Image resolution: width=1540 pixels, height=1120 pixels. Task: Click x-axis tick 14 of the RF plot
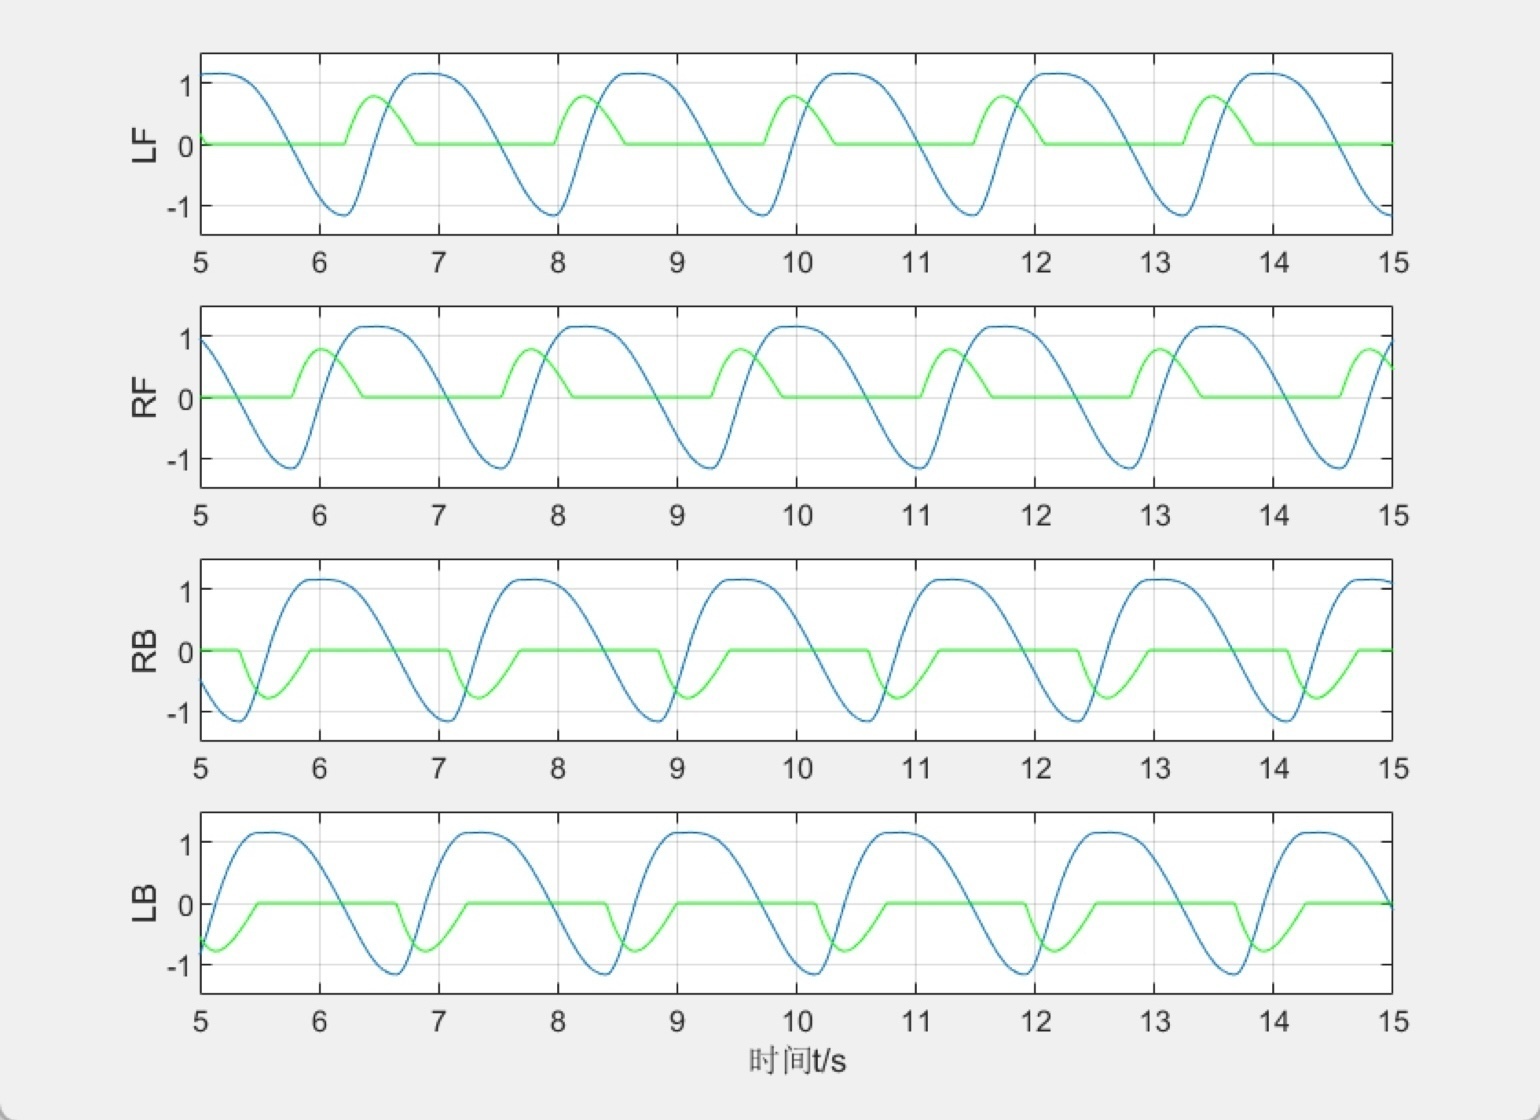coord(1273,516)
